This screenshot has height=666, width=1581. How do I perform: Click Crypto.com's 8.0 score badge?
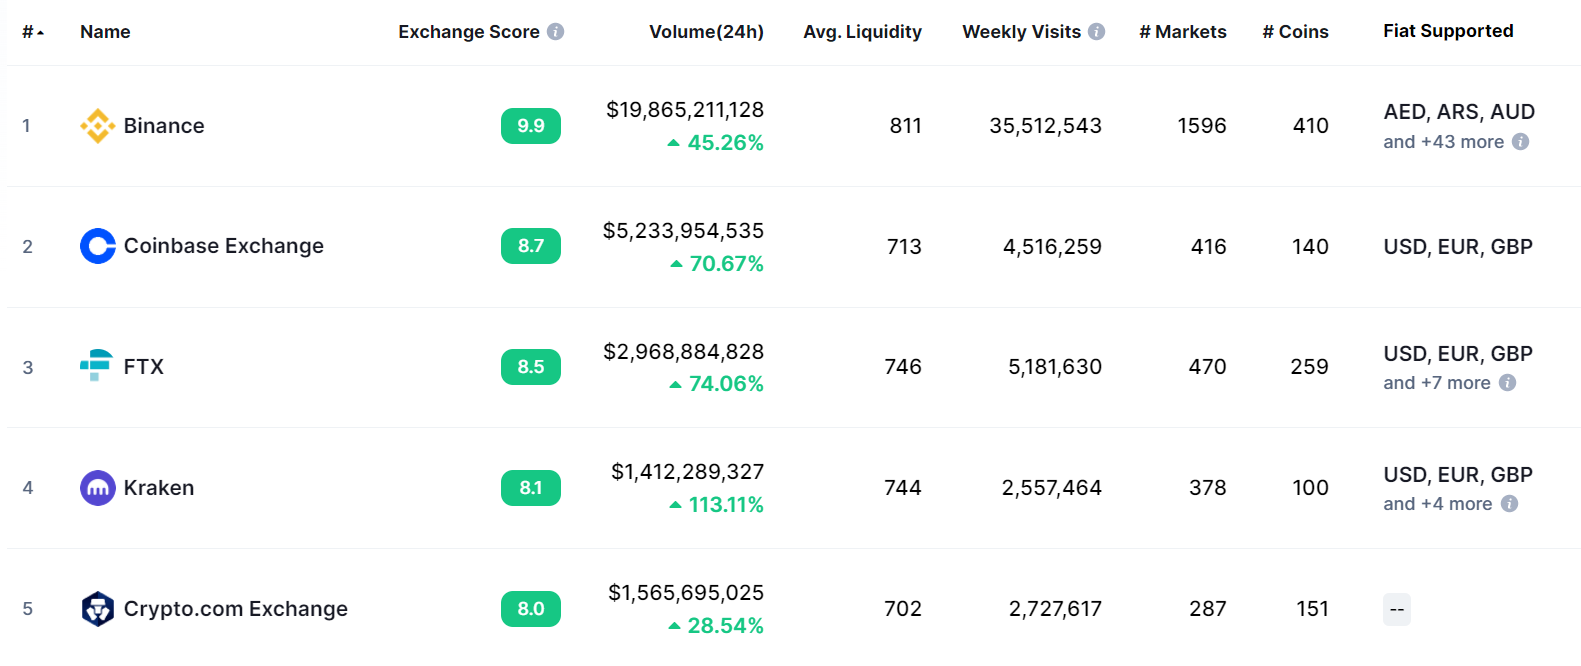click(x=531, y=609)
